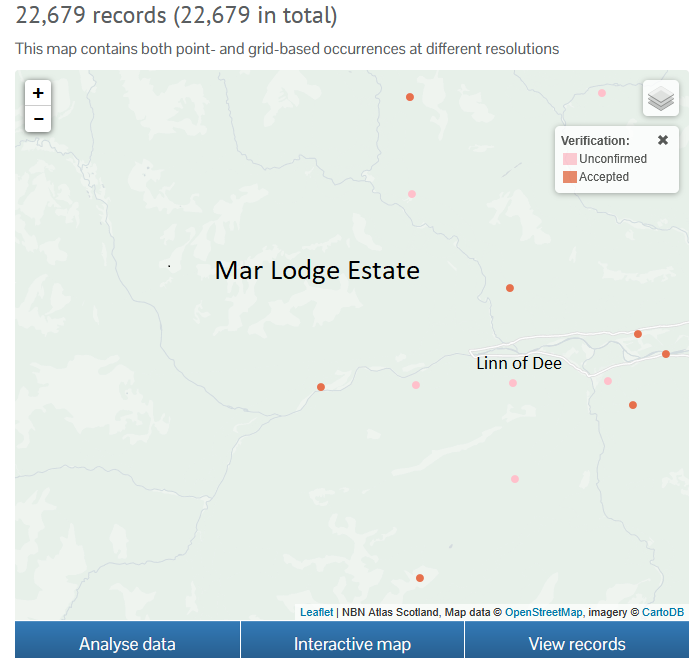Select pink marker just below Linn of Dee
This screenshot has height=658, width=691.
click(x=513, y=383)
